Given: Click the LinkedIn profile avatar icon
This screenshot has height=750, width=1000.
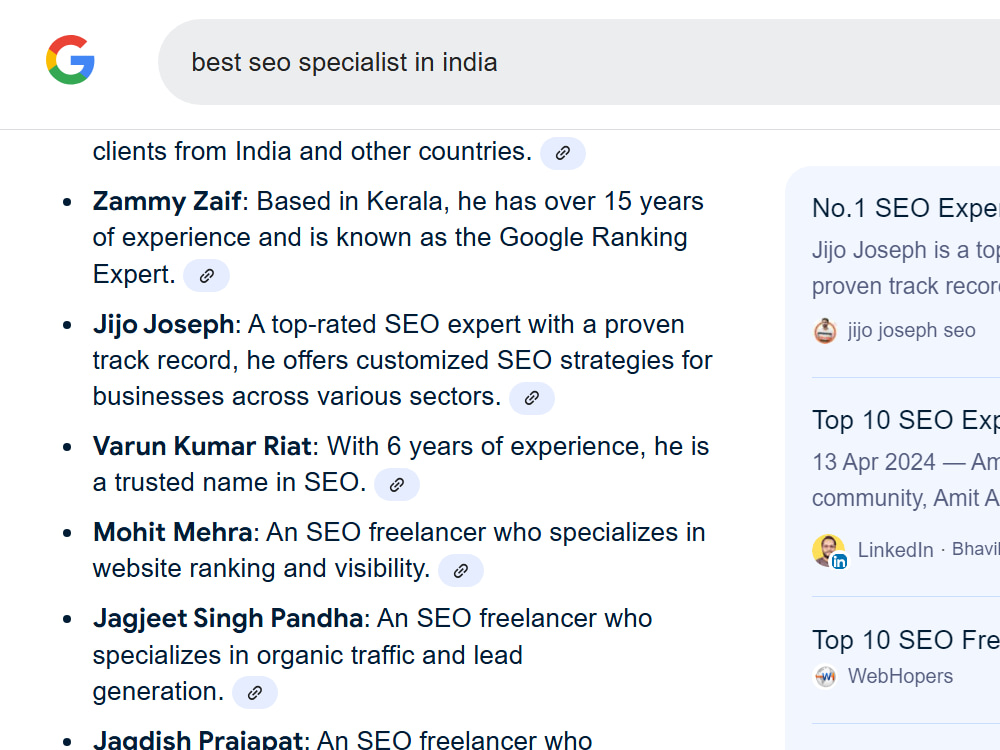Looking at the screenshot, I should 830,550.
